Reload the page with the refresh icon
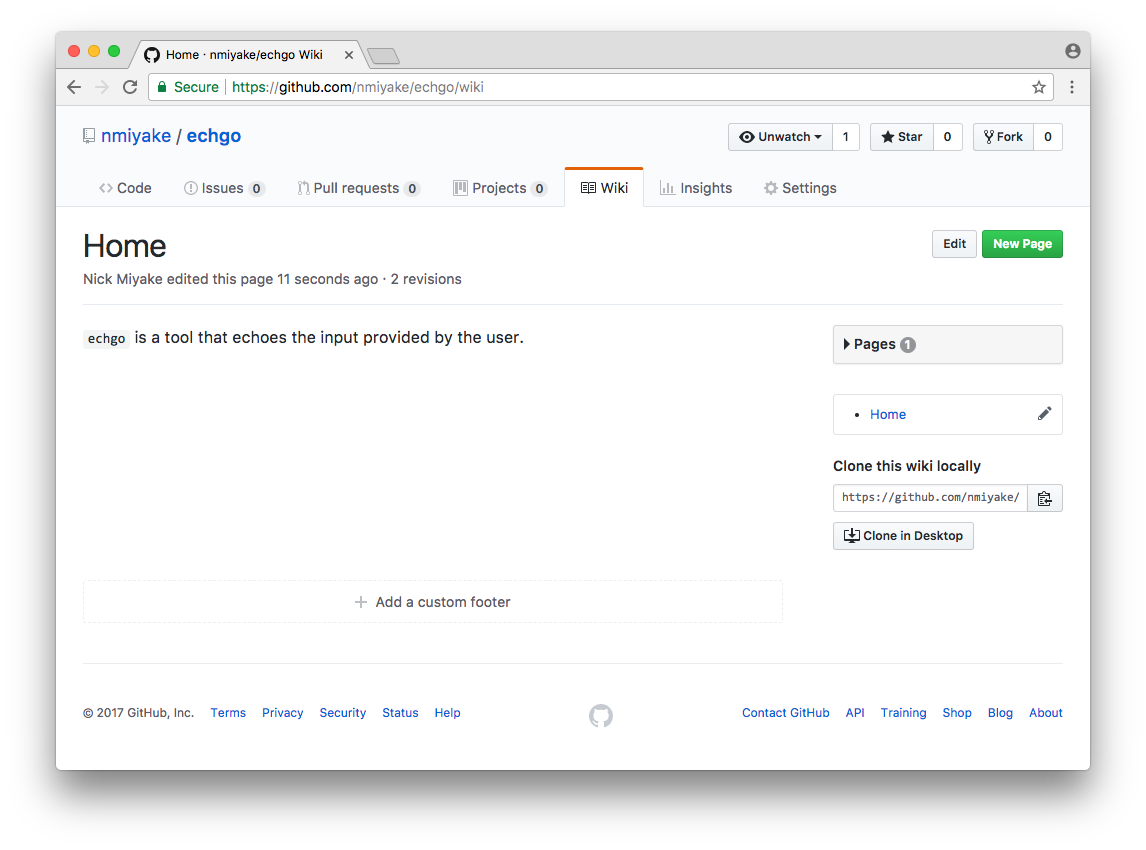This screenshot has height=850, width=1146. [130, 87]
